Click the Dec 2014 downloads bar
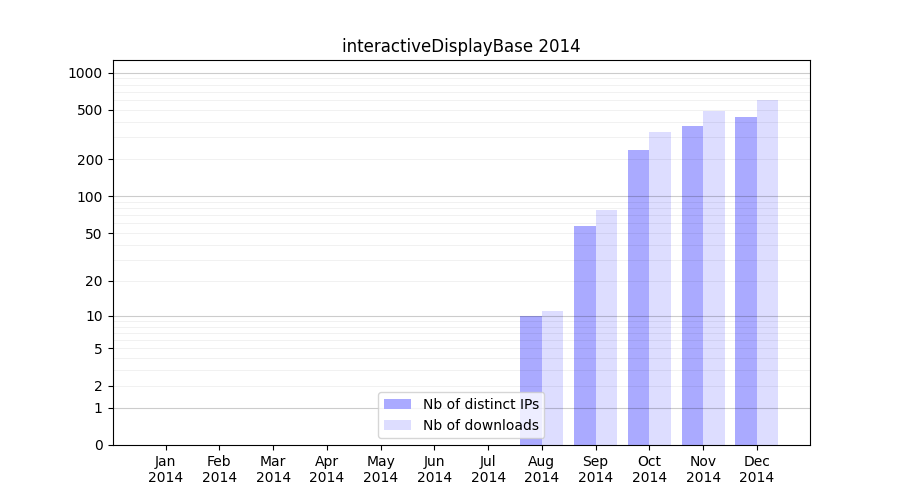900x500 pixels. pyautogui.click(x=767, y=272)
